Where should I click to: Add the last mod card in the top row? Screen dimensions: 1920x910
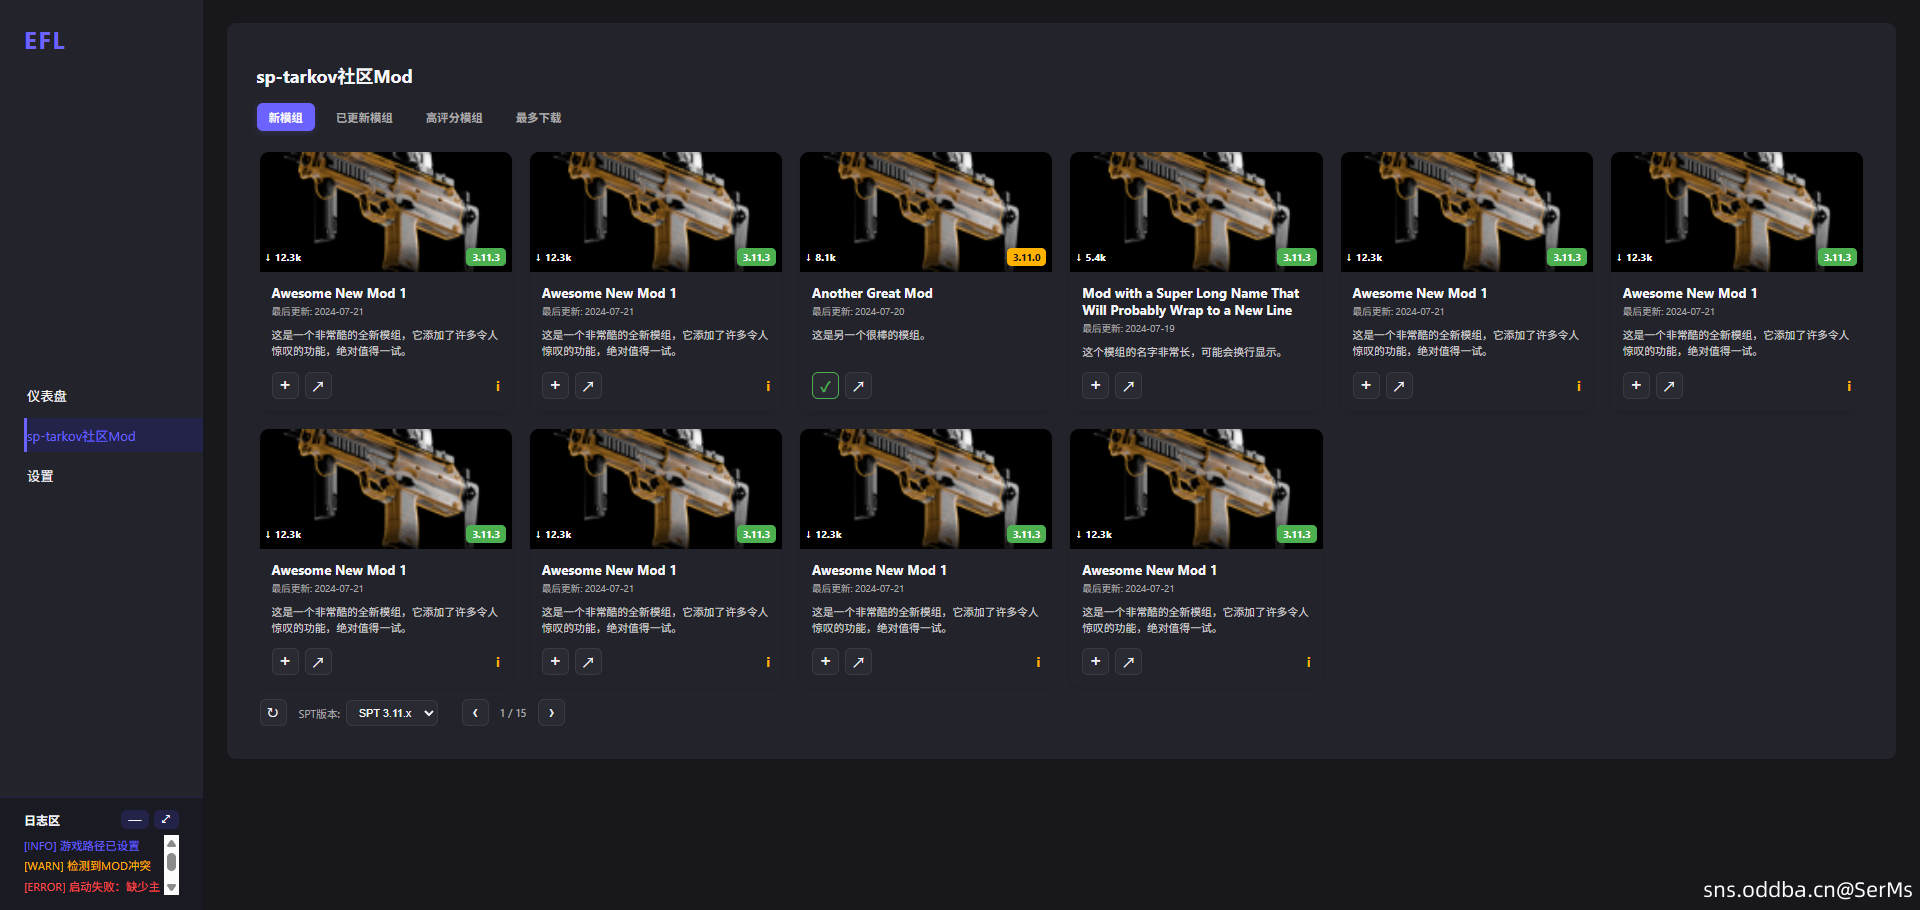[x=1636, y=386]
